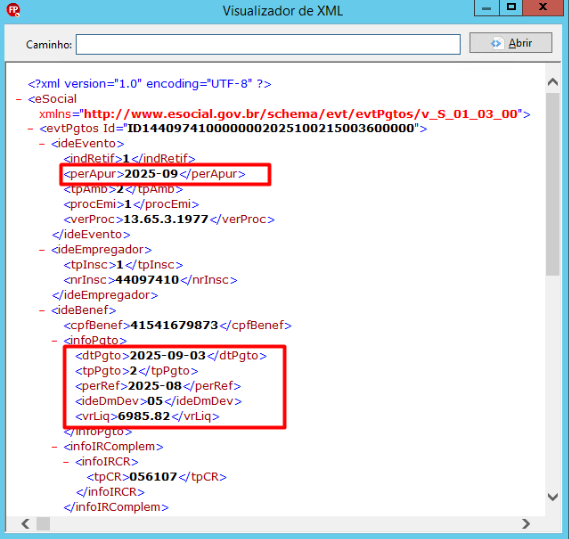Select the dtPgto 2025-09-03 line
Viewport: 569px width, 539px height.
point(171,356)
